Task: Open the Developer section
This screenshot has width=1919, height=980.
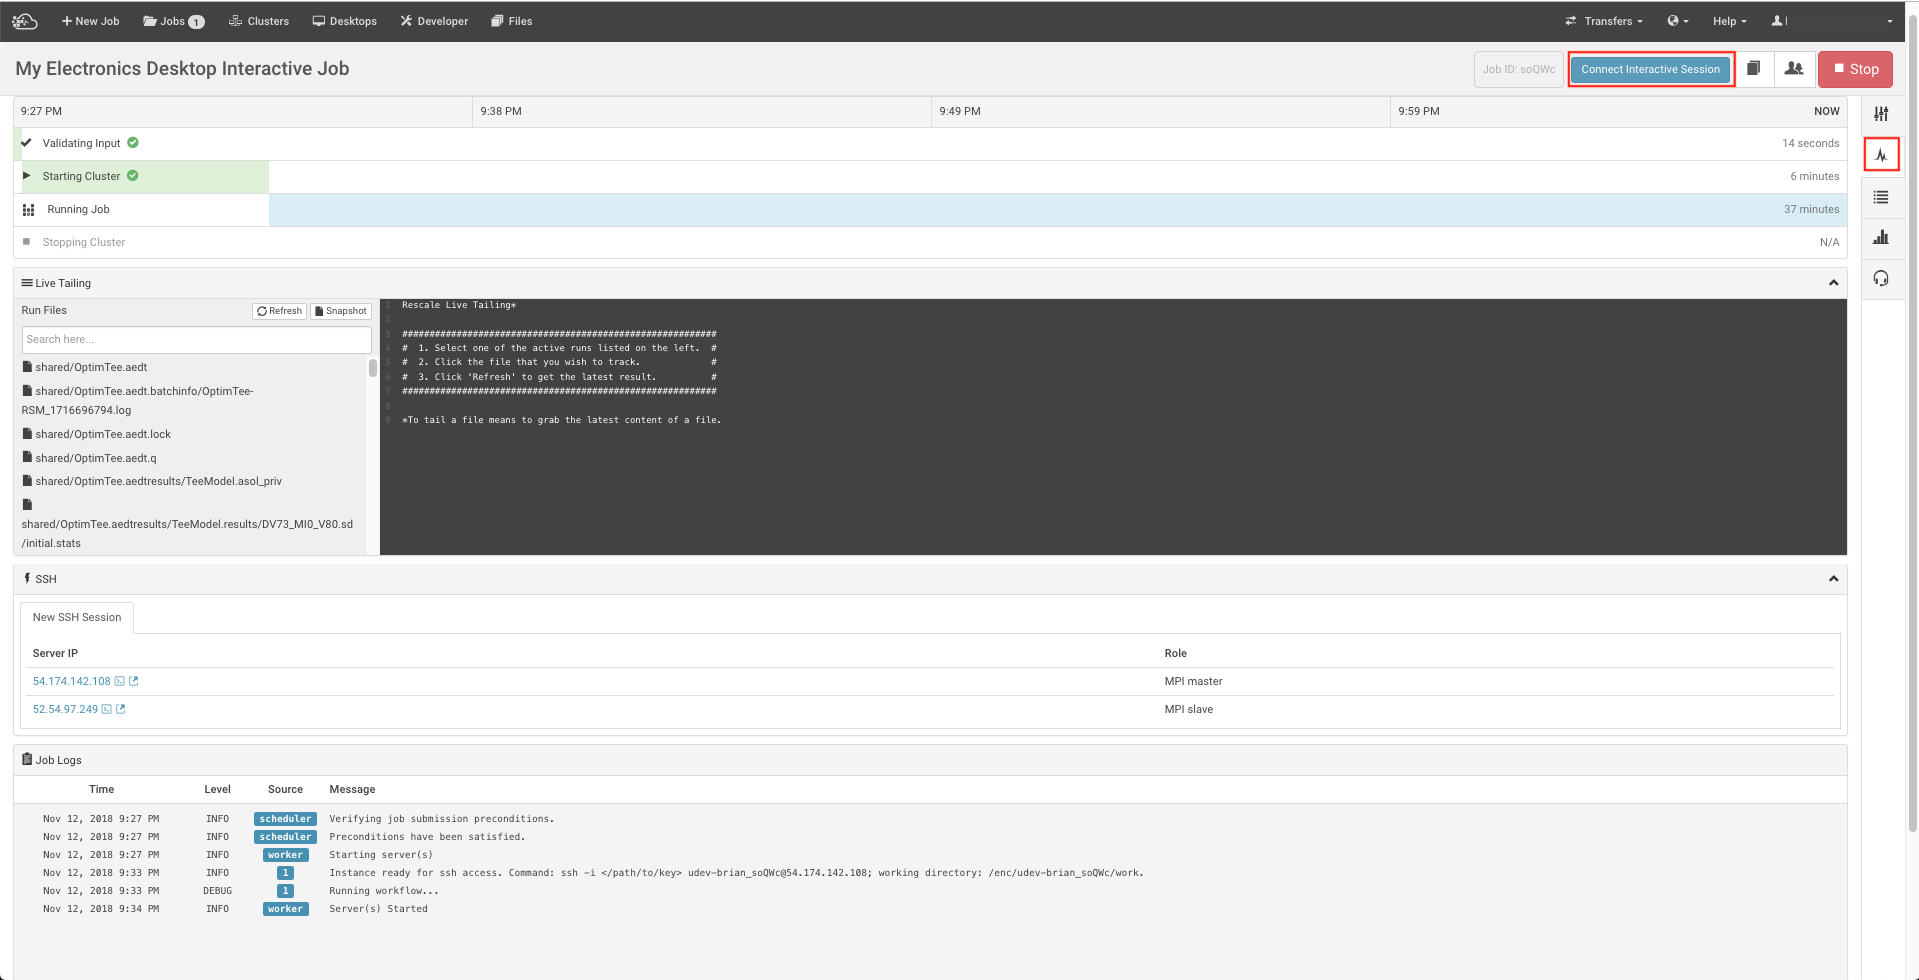Action: pos(434,21)
